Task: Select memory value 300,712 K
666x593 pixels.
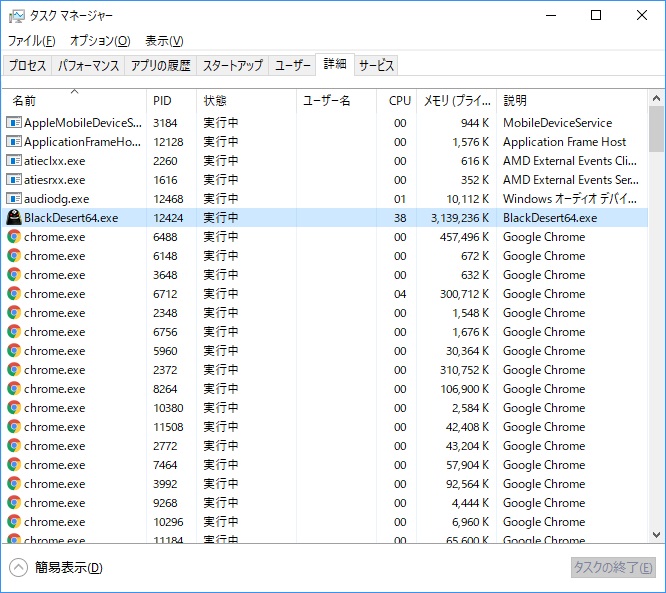Action: tap(464, 294)
